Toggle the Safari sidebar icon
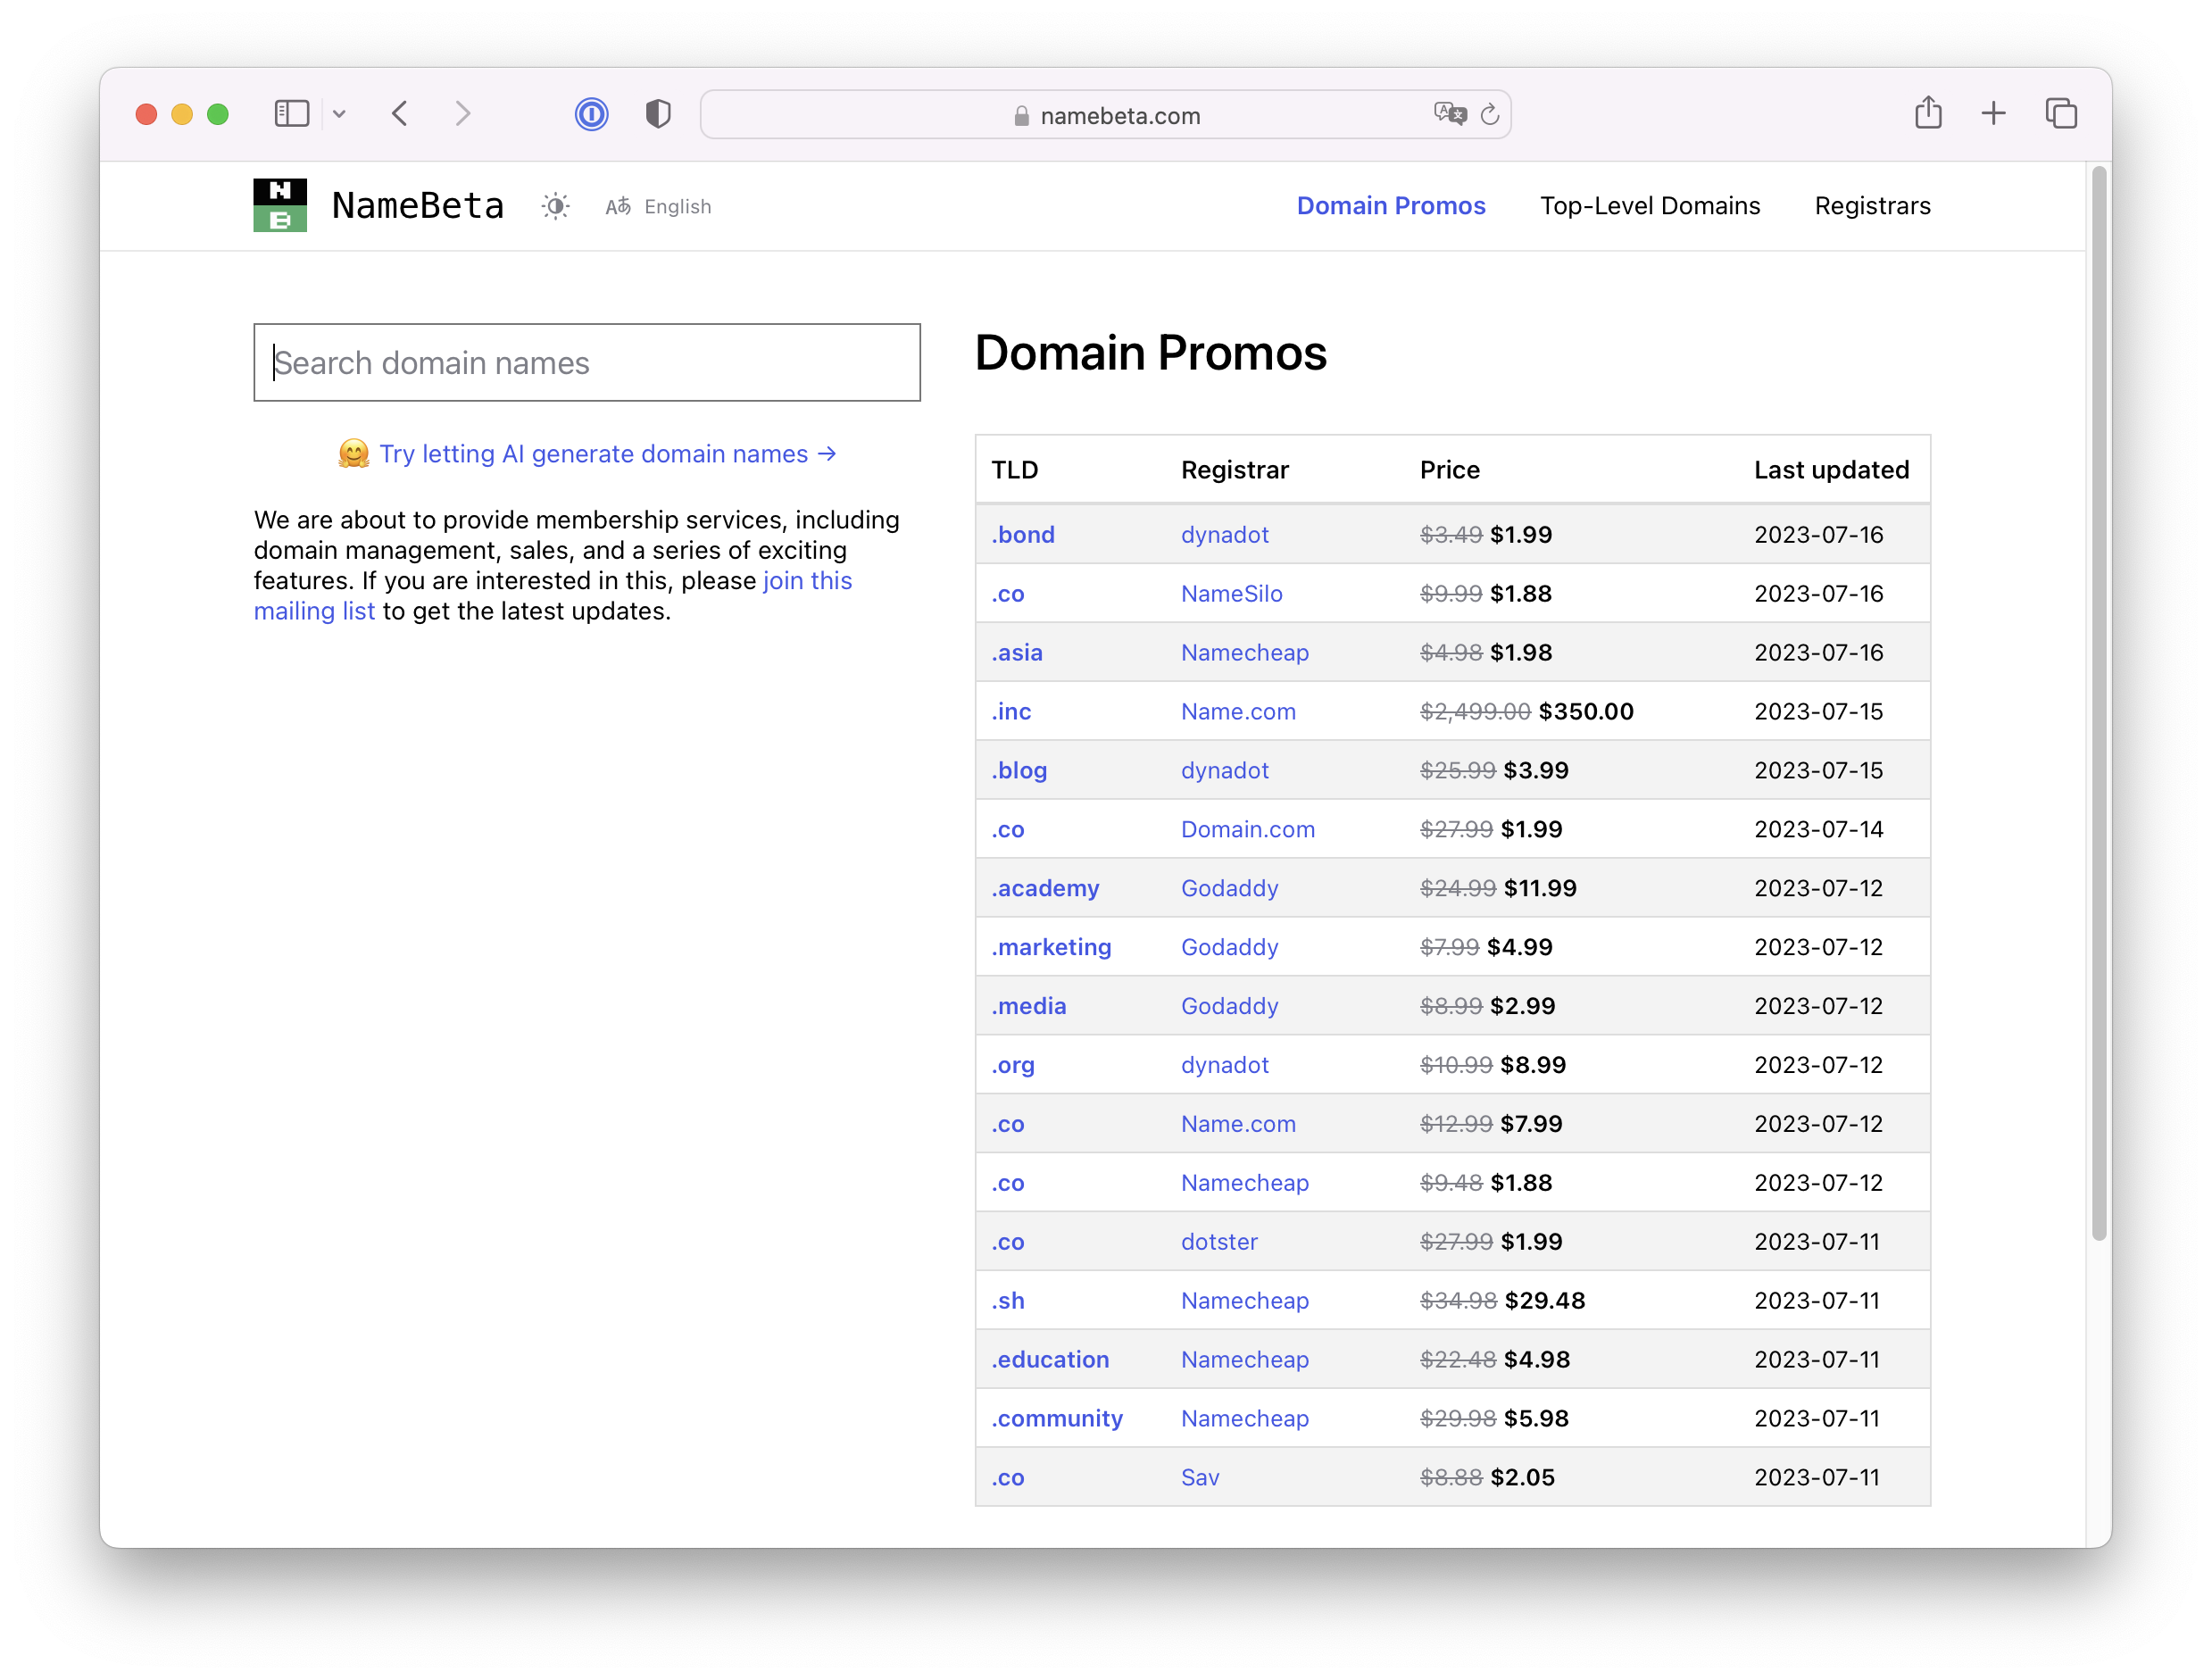 [x=291, y=114]
